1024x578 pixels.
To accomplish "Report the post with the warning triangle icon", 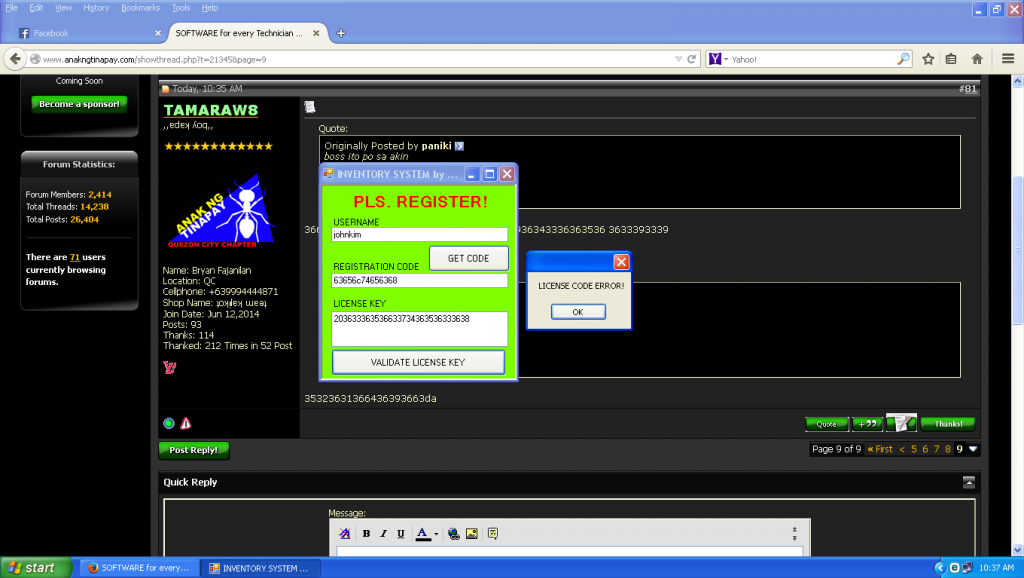I will point(185,423).
